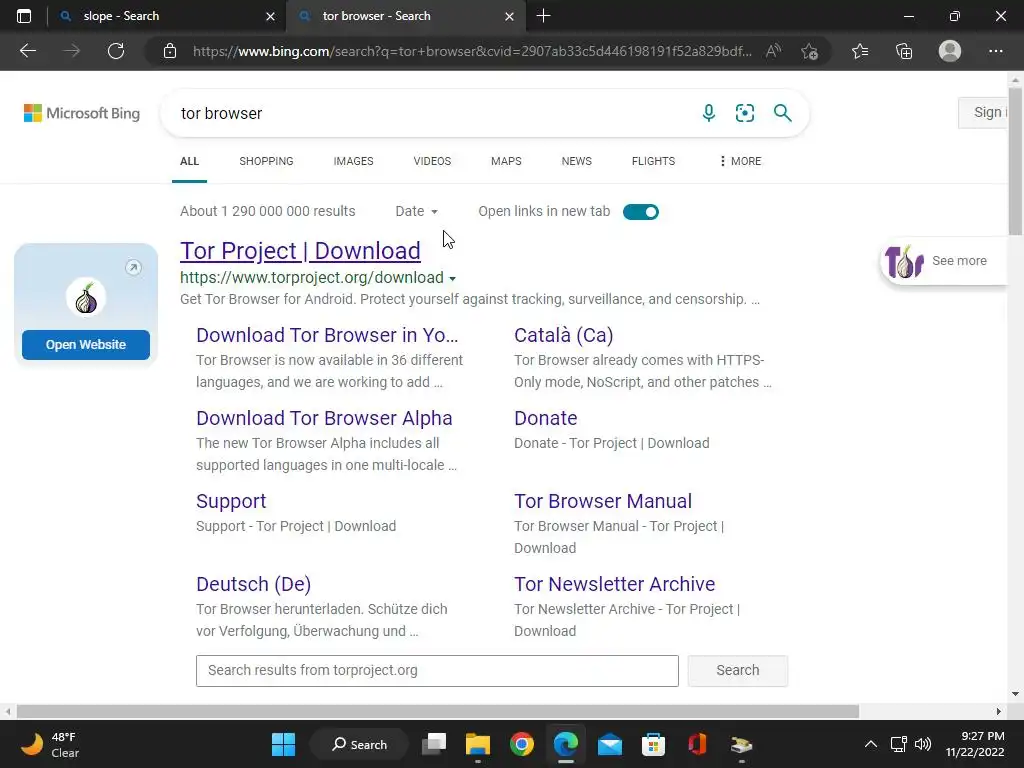Switch to NEWS results
The height and width of the screenshot is (768, 1024).
tap(577, 161)
